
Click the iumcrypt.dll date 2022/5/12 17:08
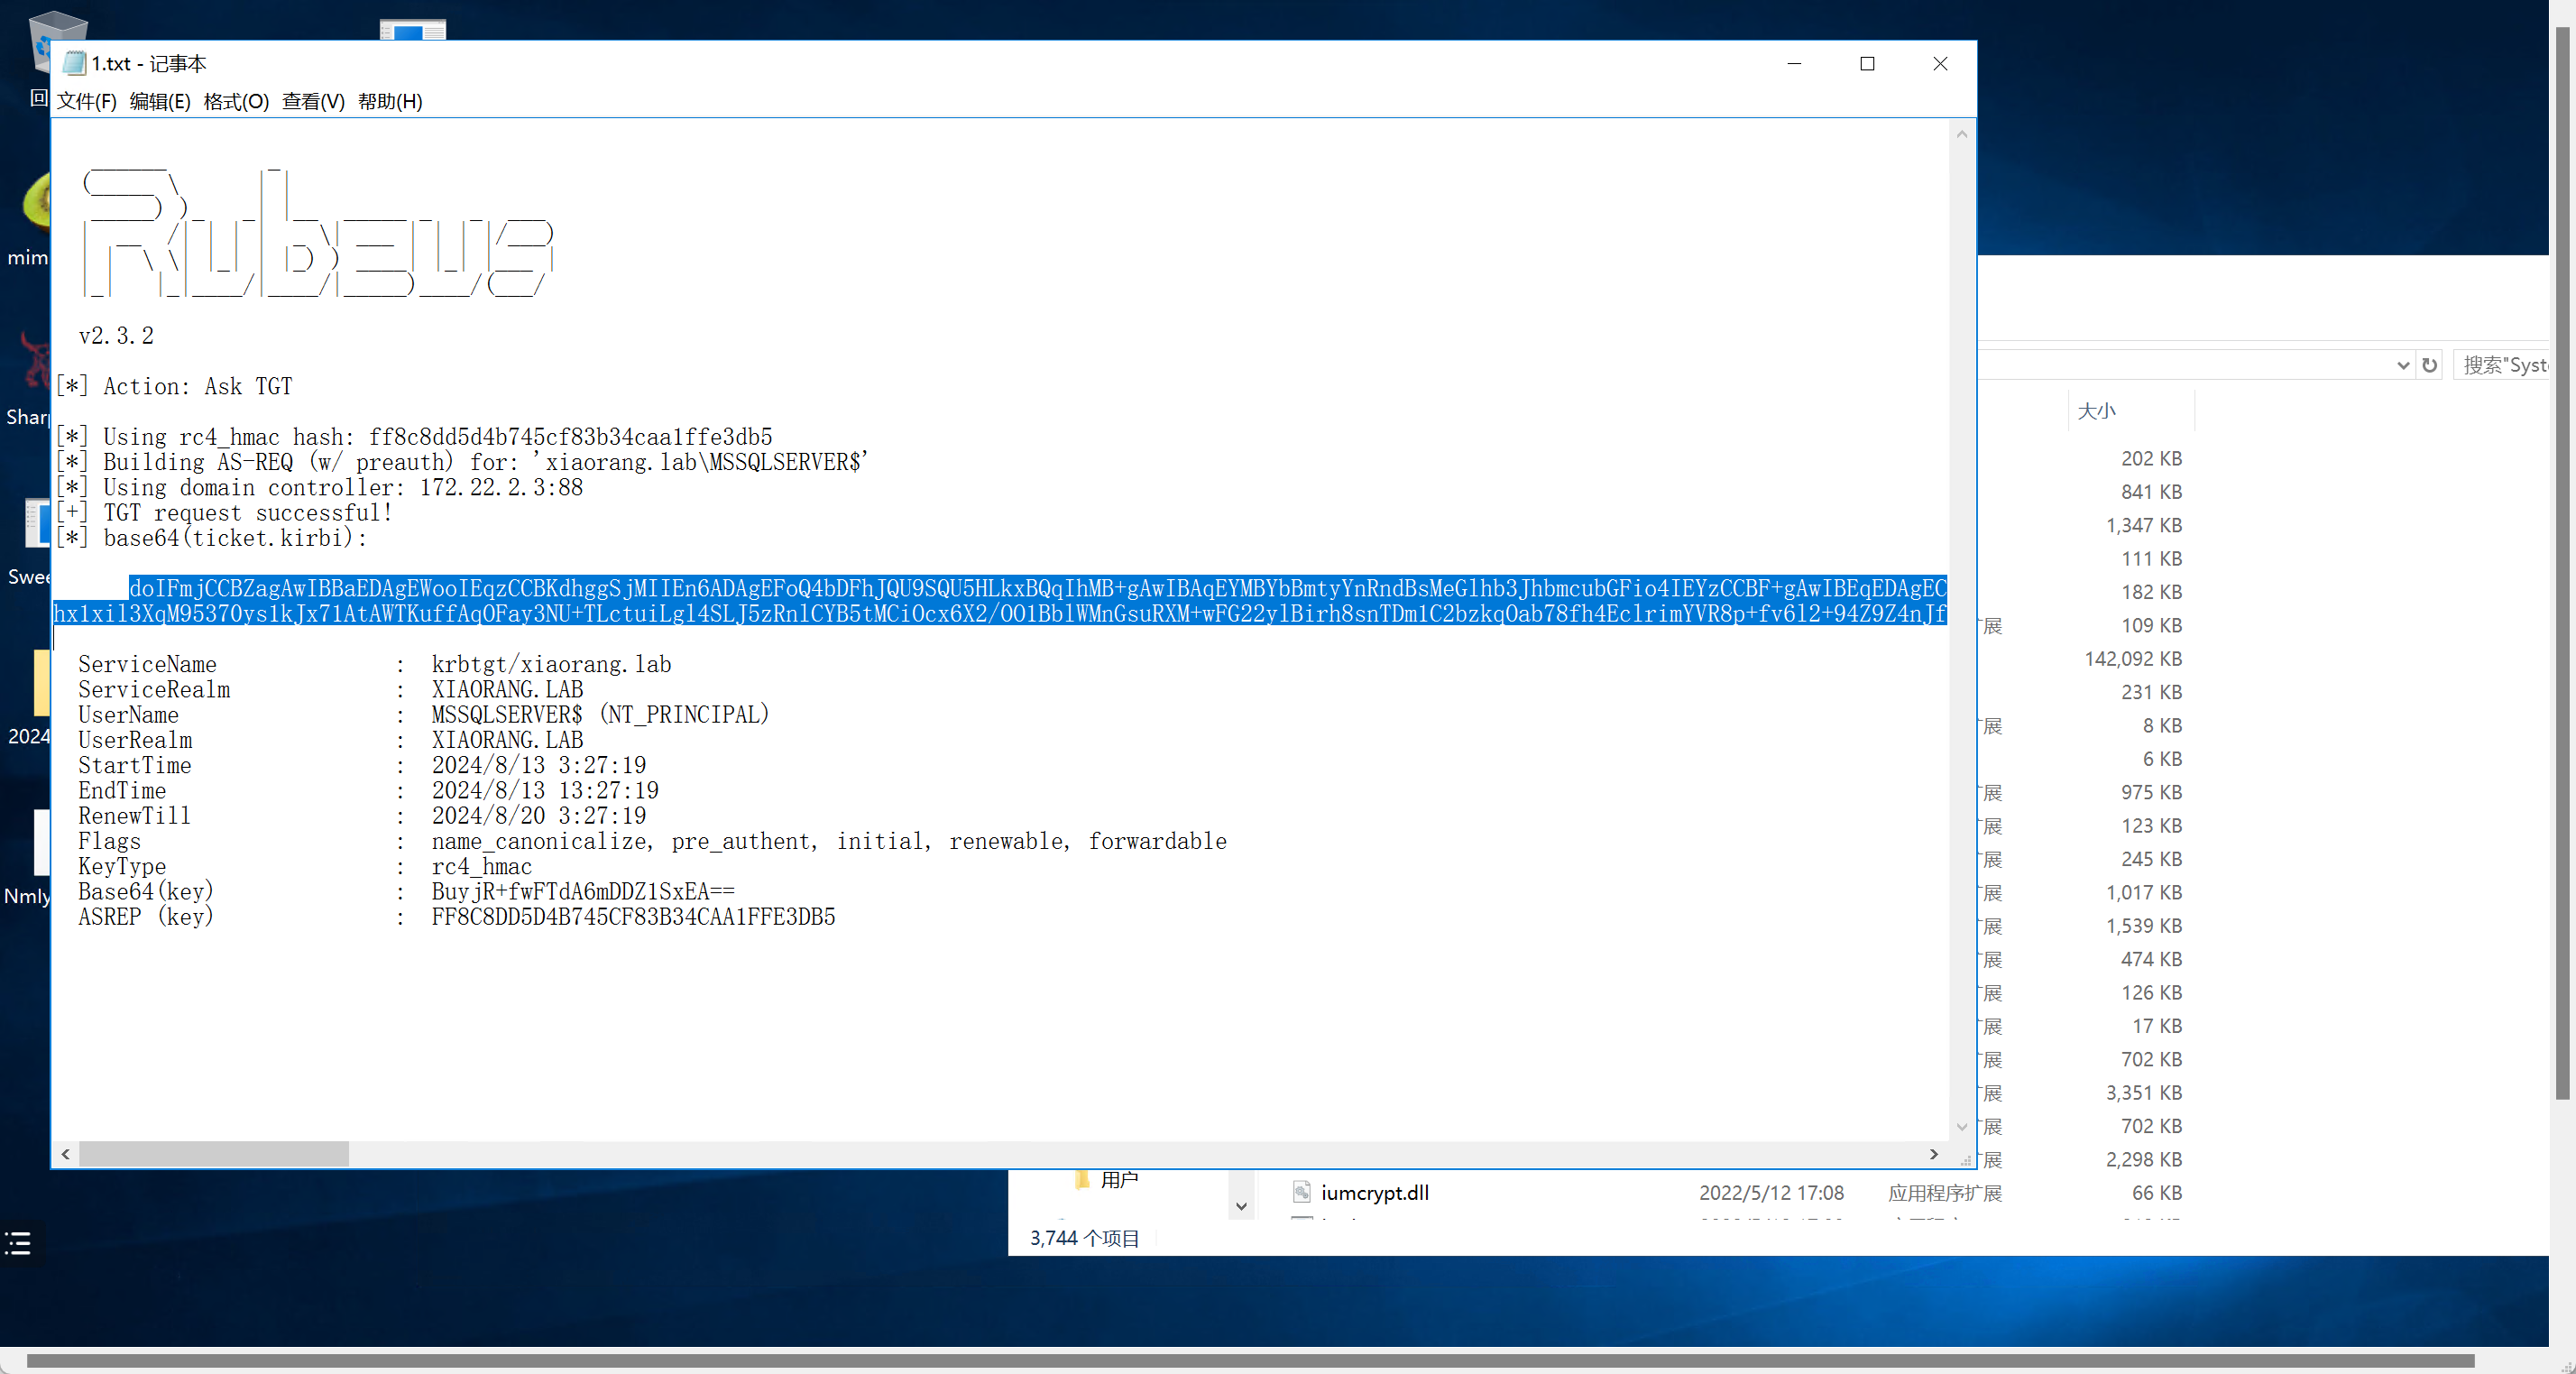pyautogui.click(x=1771, y=1193)
